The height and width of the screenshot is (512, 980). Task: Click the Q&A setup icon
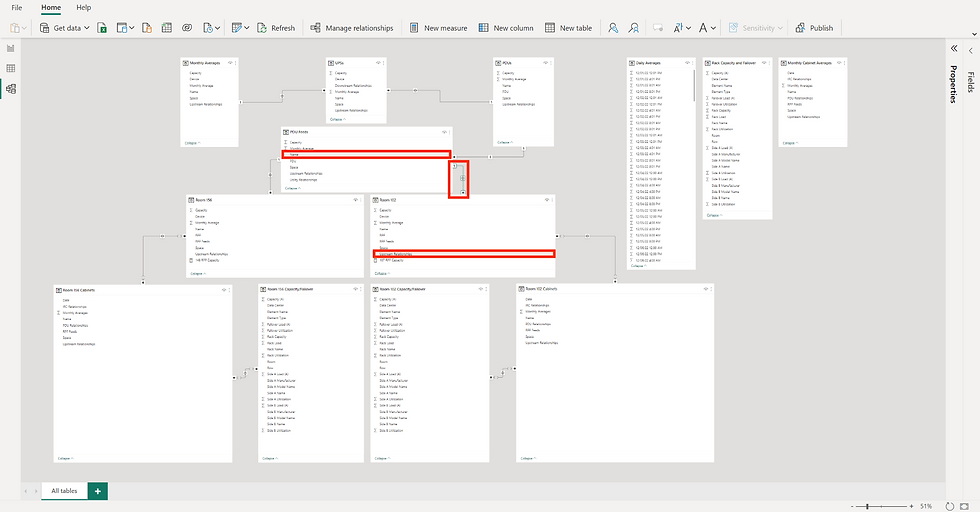(658, 28)
